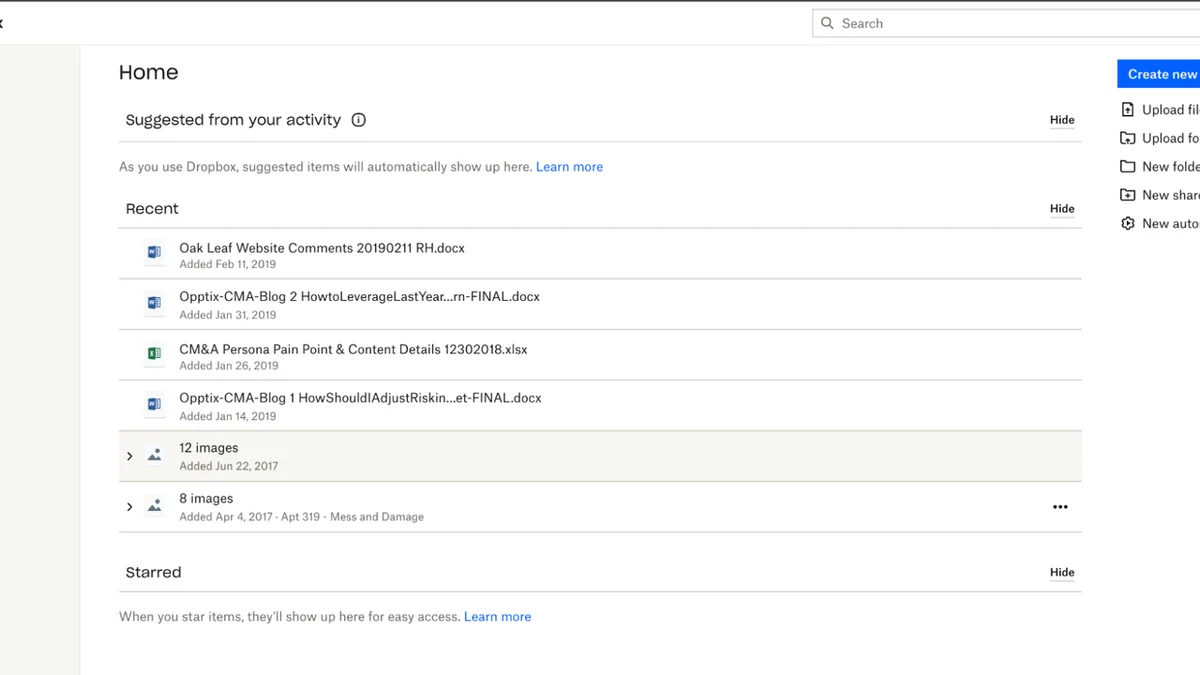The height and width of the screenshot is (675, 1200).
Task: Select New shared folder option
Action: coord(1170,195)
